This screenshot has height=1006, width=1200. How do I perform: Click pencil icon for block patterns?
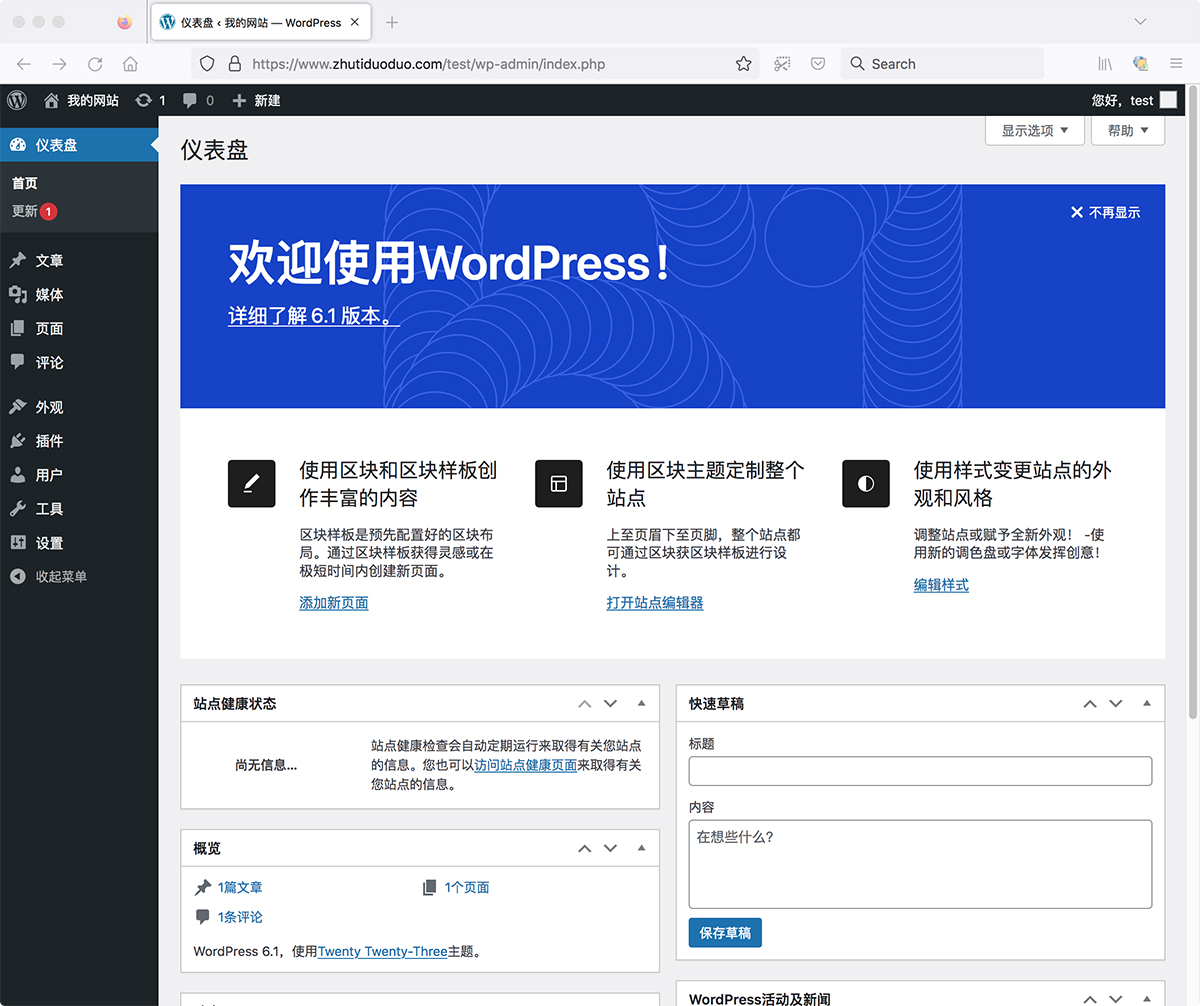251,483
